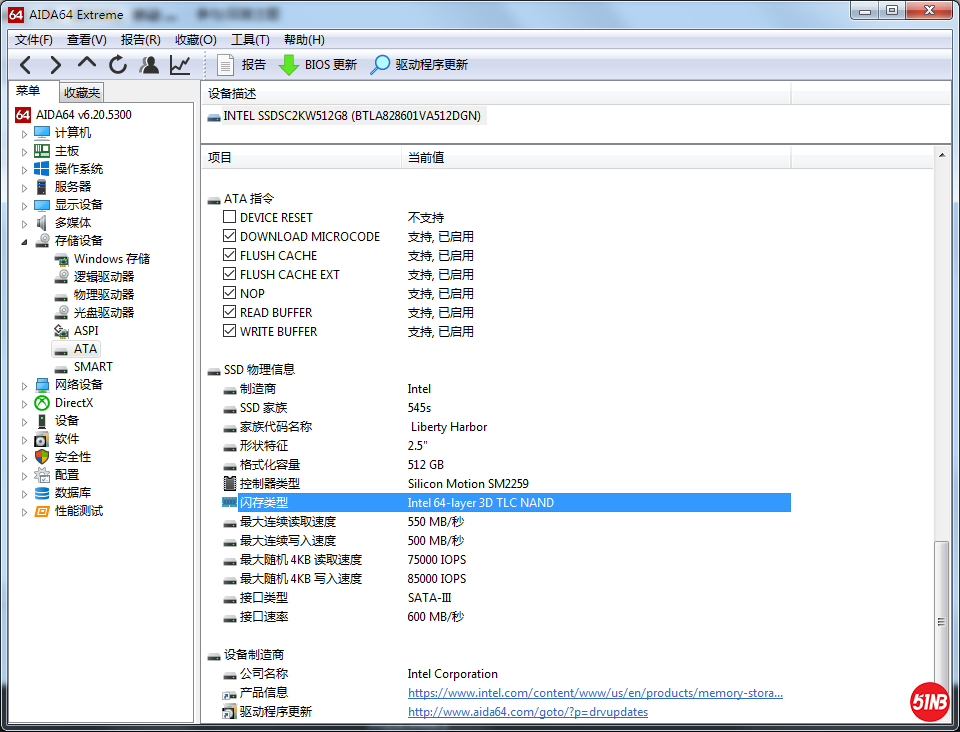
Task: Click the refresh toolbar icon
Action: pos(118,65)
